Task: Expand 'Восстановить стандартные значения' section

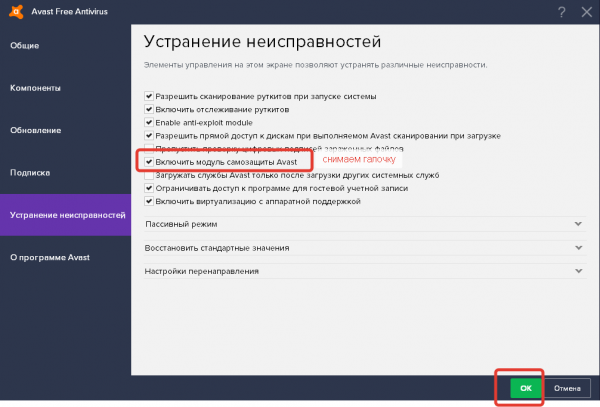Action: click(365, 248)
